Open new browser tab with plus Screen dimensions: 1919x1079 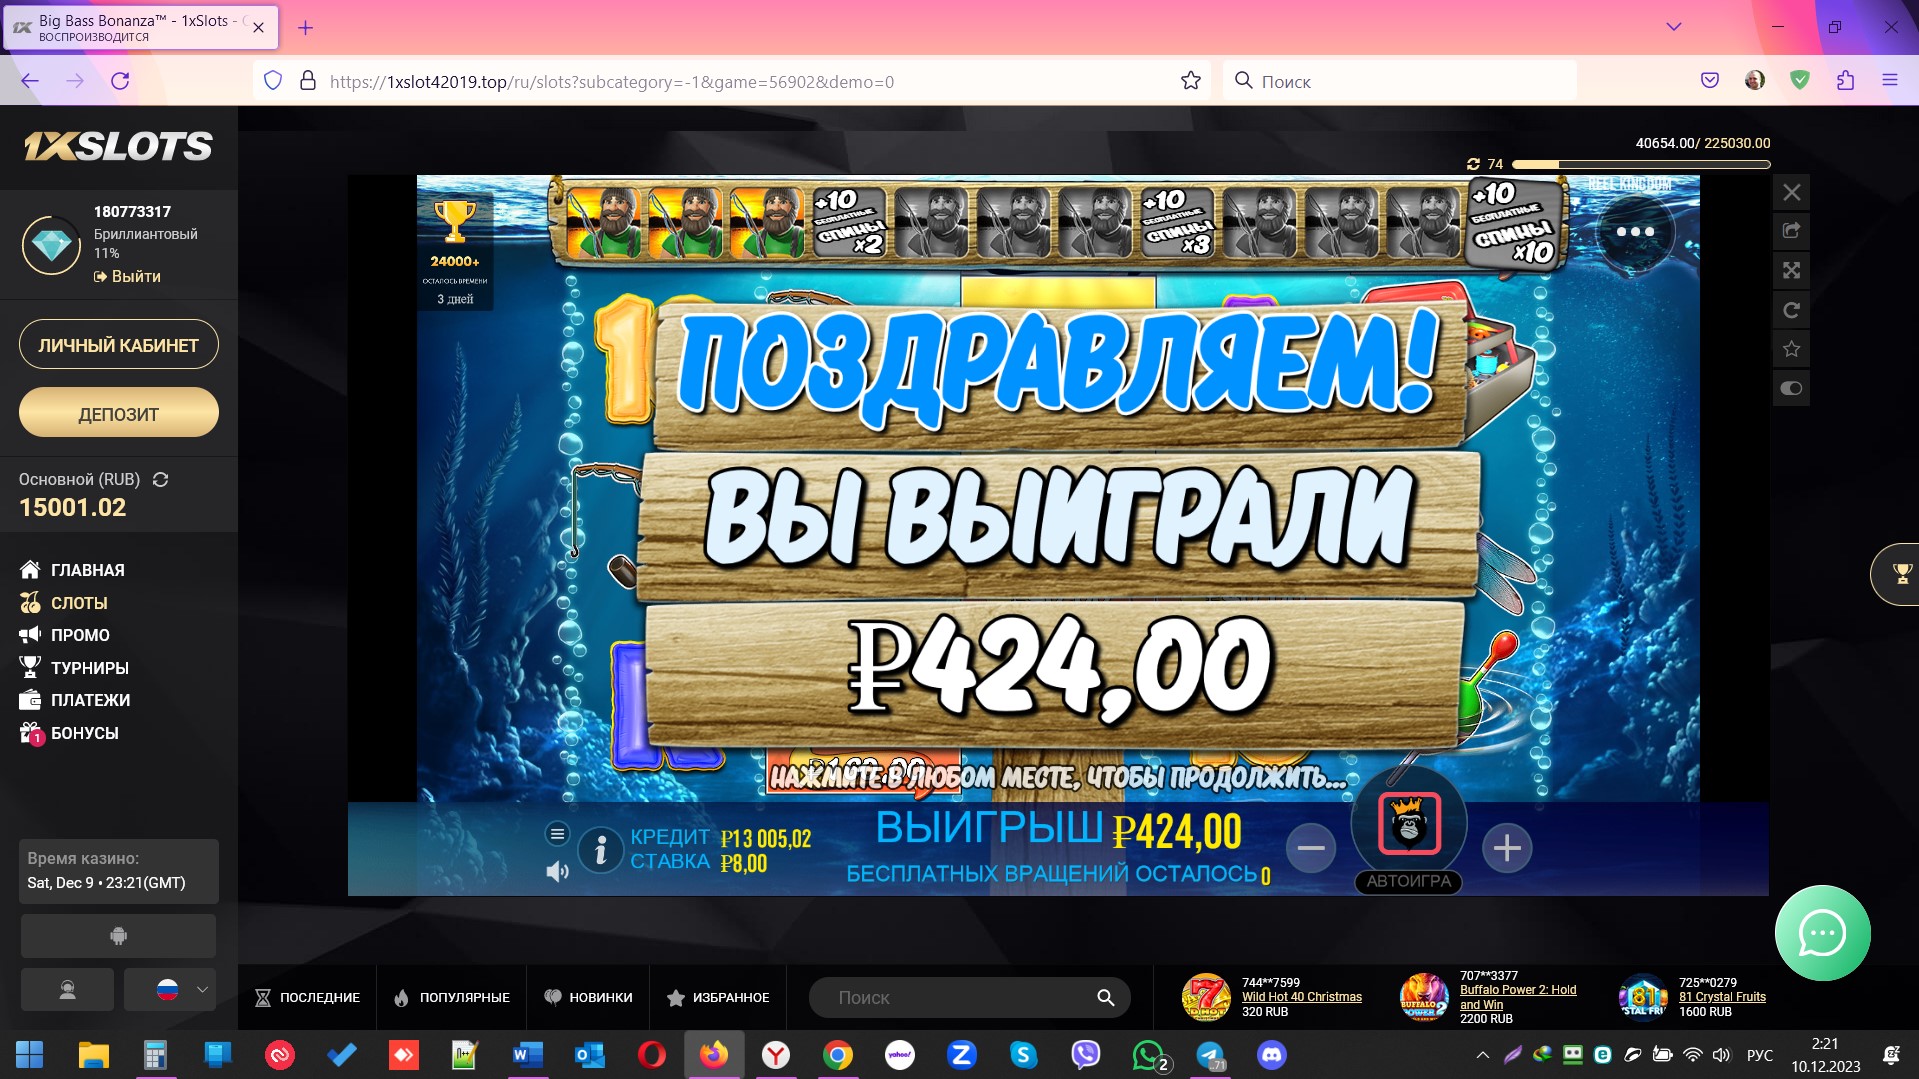pyautogui.click(x=306, y=28)
